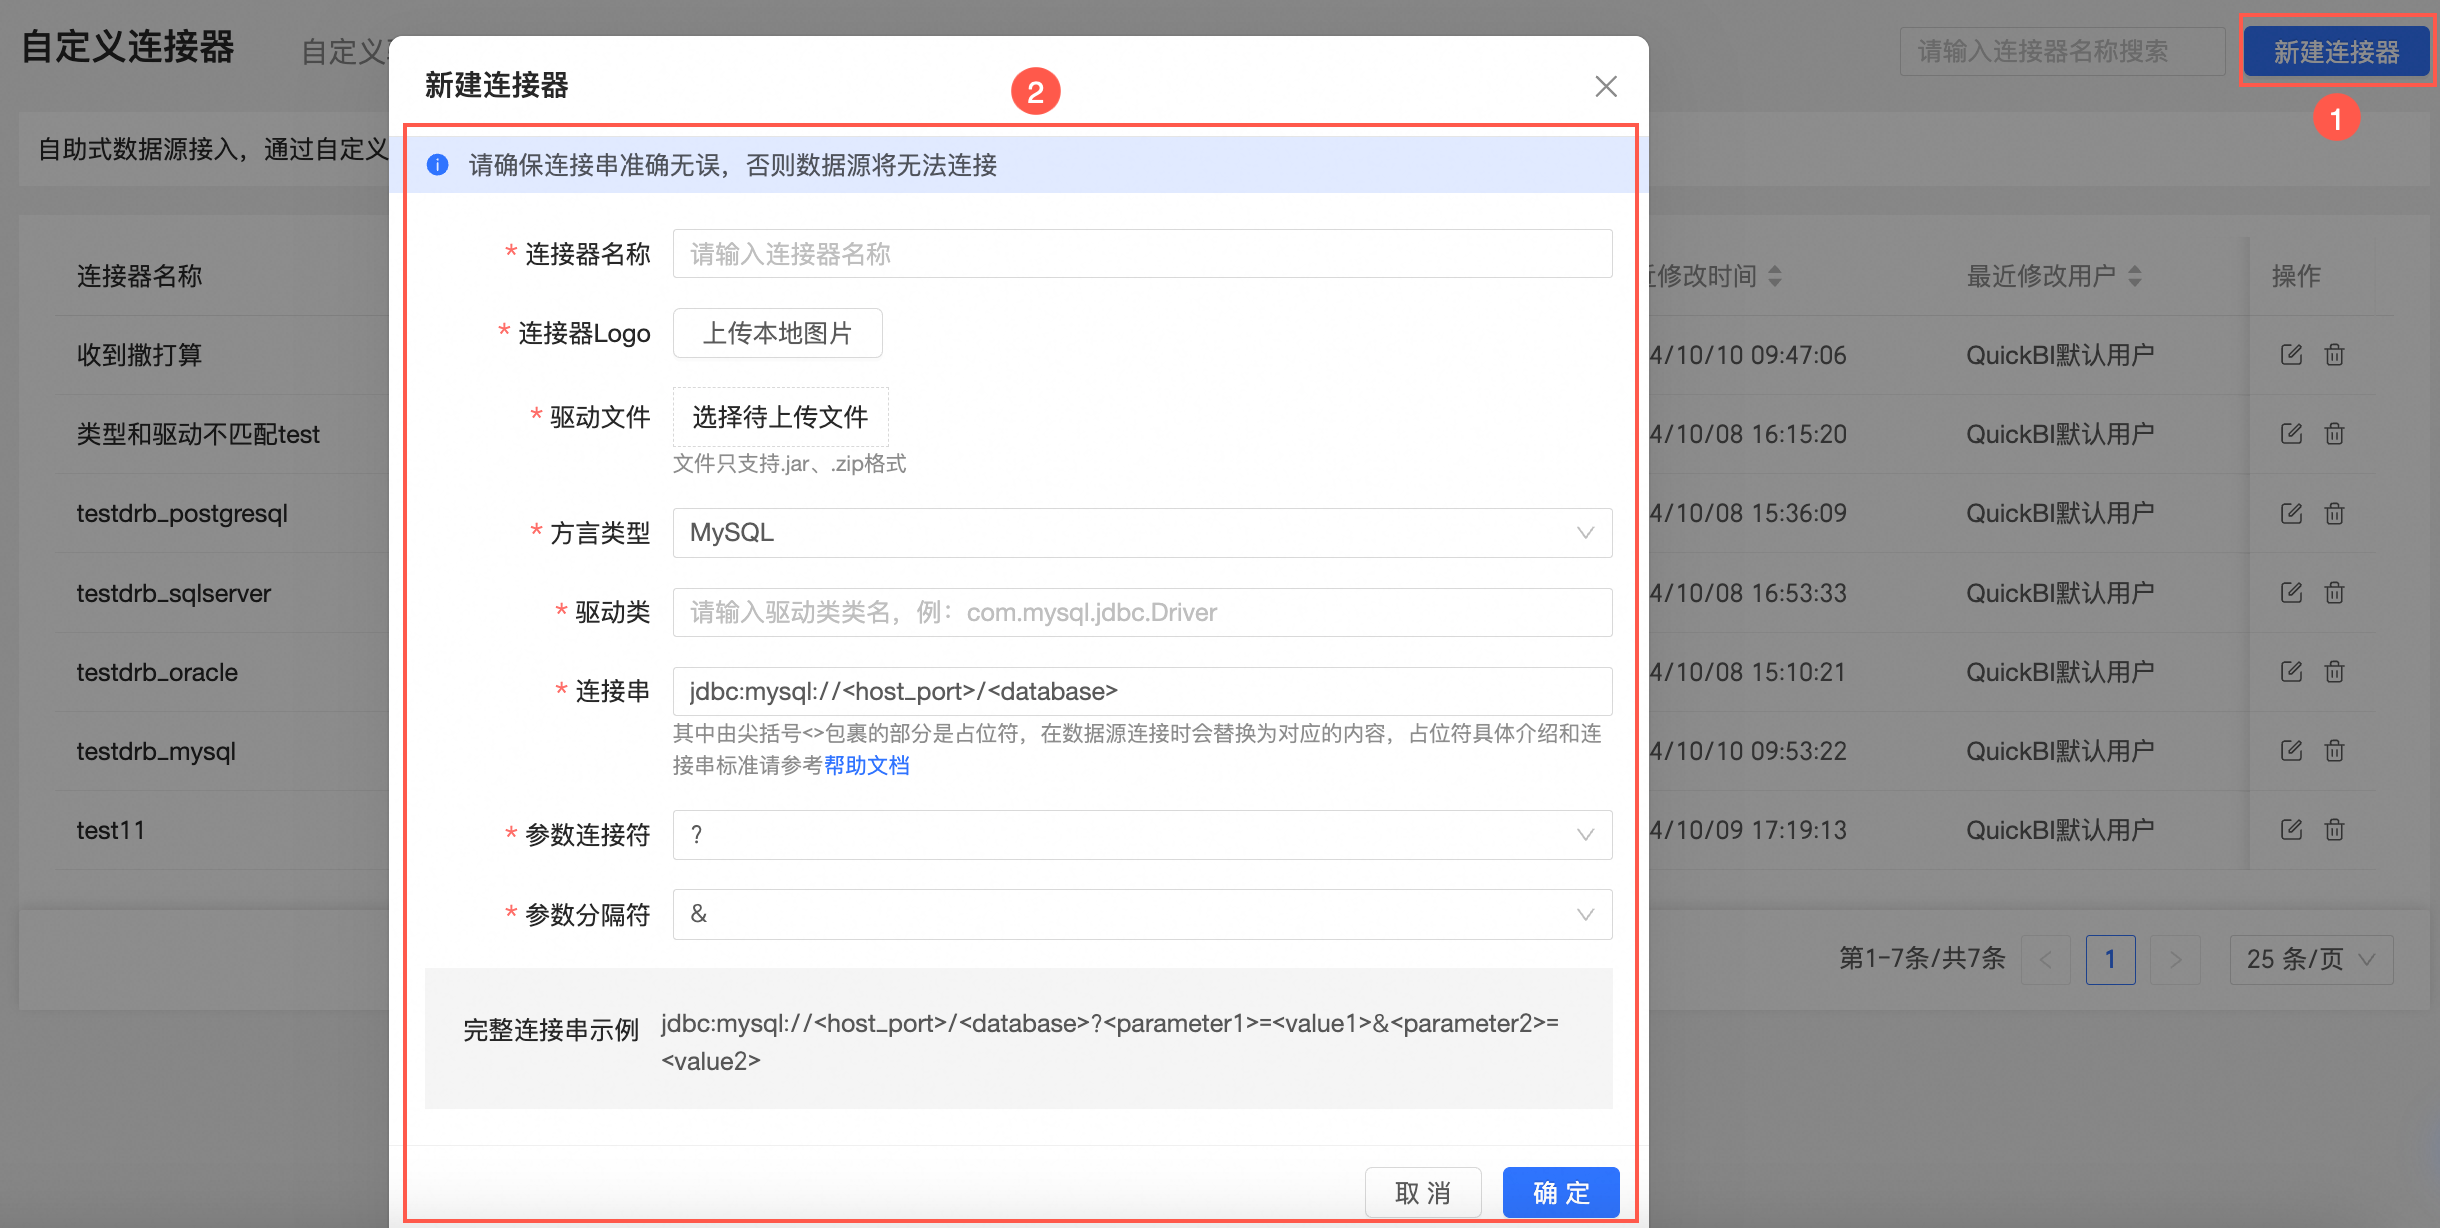Click the 新建连接器 button
Viewport: 2440px width, 1228px height.
click(x=2336, y=51)
